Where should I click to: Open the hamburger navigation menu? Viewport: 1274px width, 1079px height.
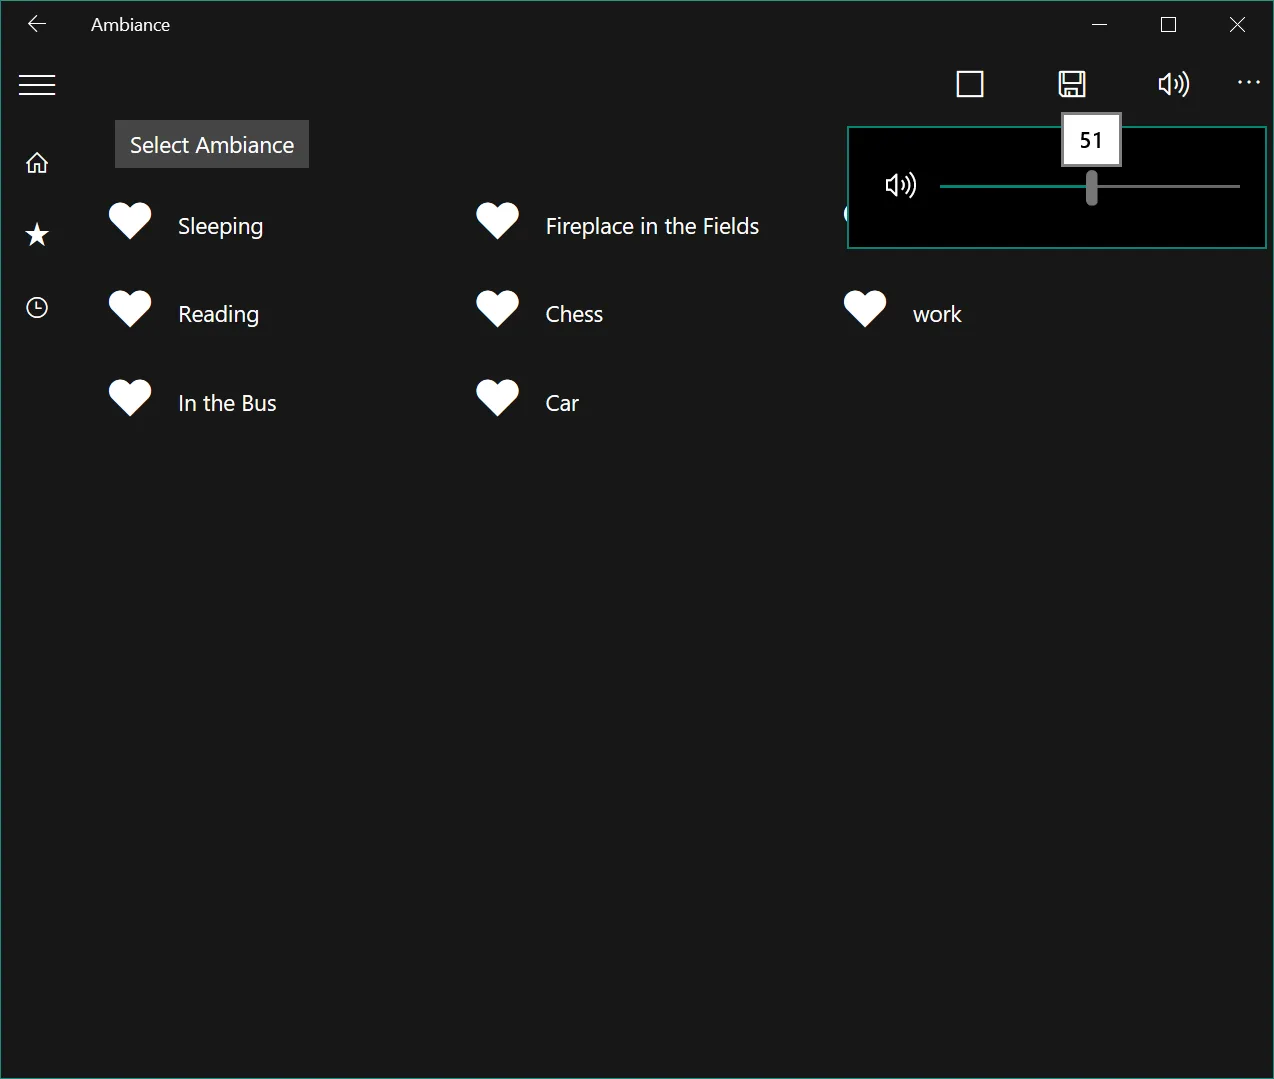click(37, 85)
